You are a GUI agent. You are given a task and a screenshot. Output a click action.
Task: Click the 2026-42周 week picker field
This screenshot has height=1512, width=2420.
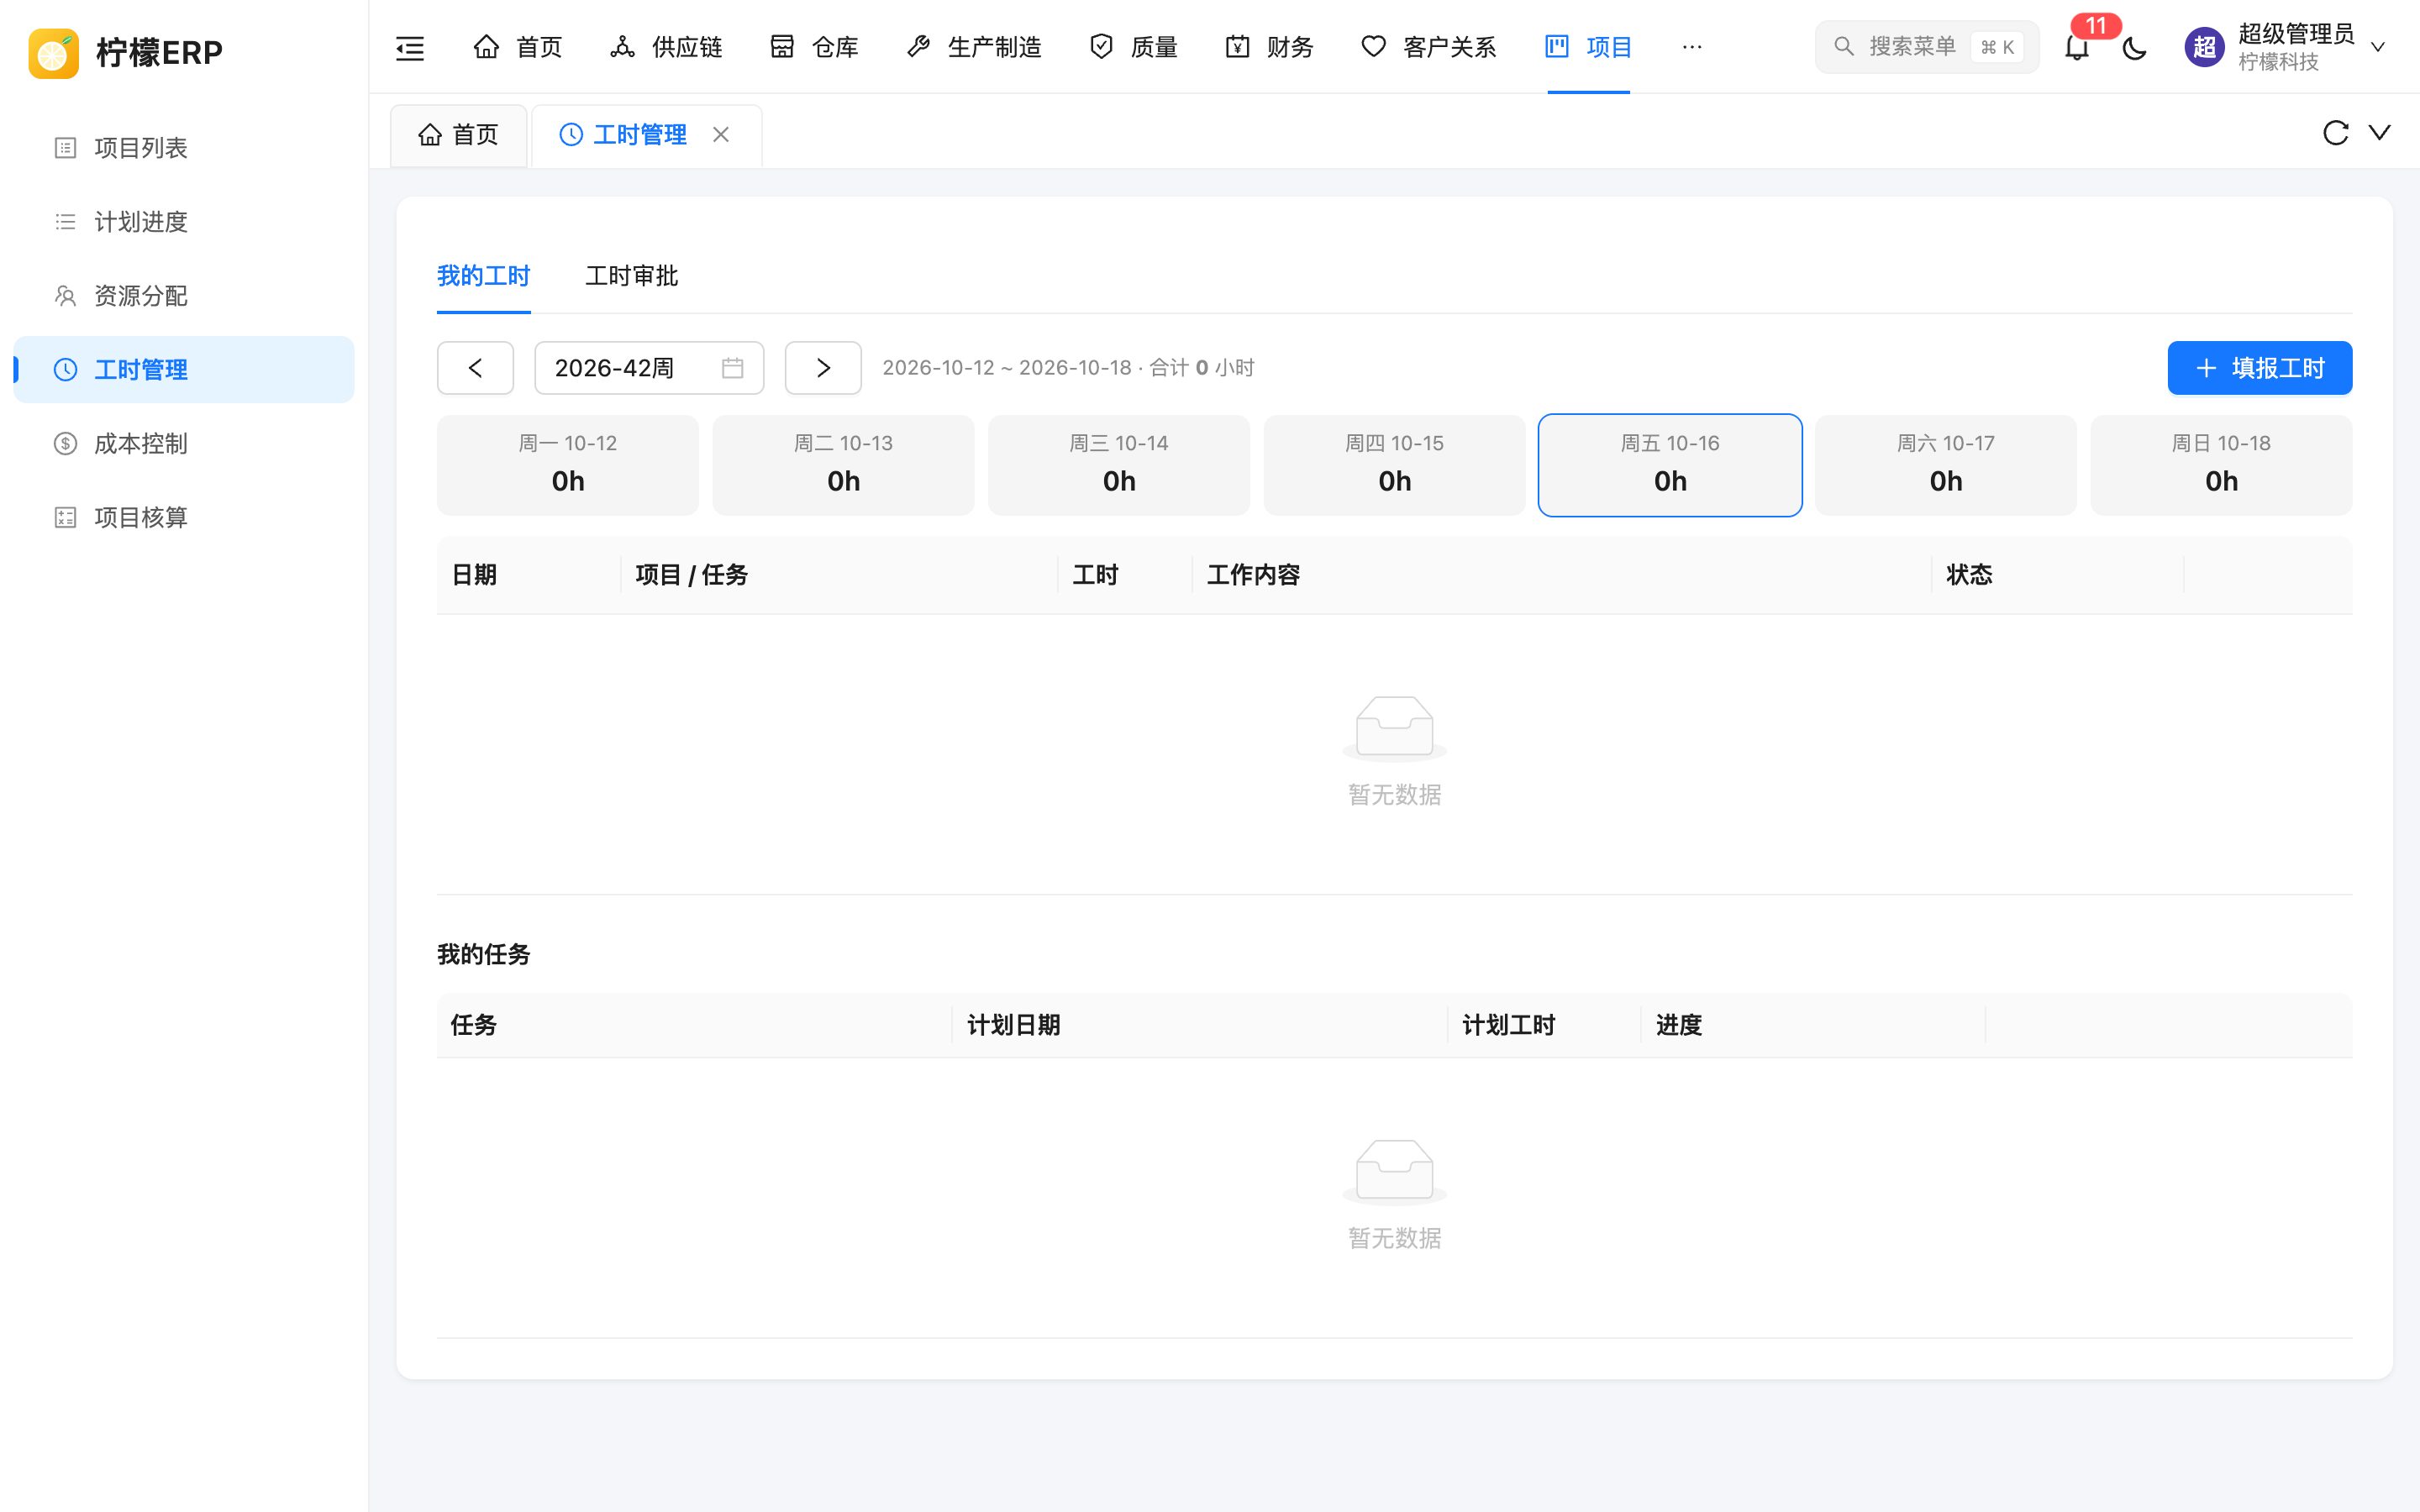click(x=650, y=368)
